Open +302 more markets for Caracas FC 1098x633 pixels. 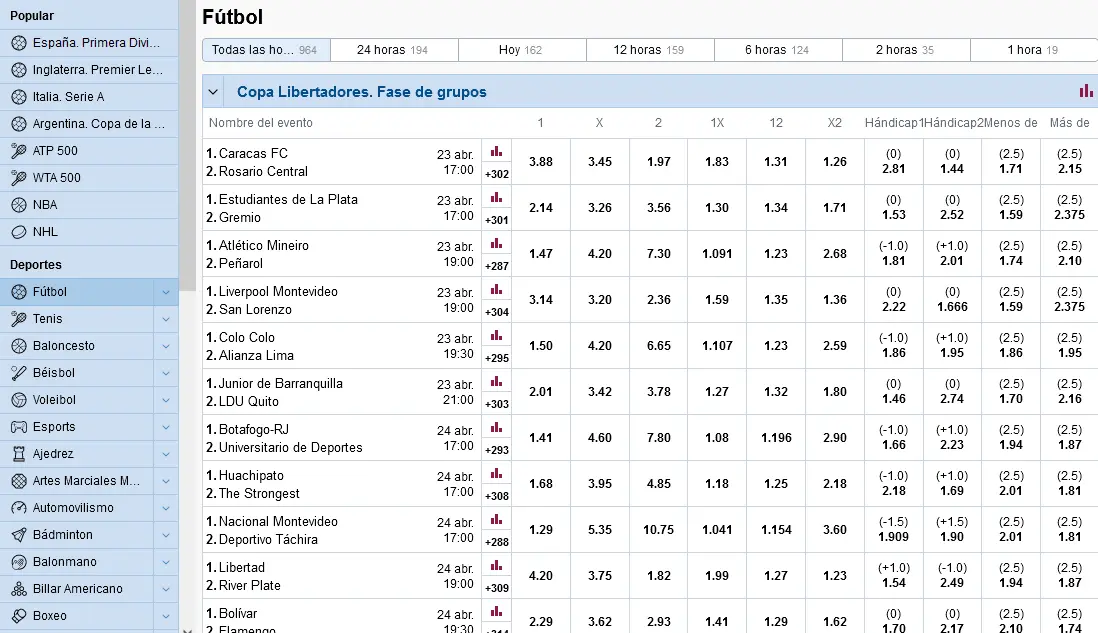pos(496,174)
